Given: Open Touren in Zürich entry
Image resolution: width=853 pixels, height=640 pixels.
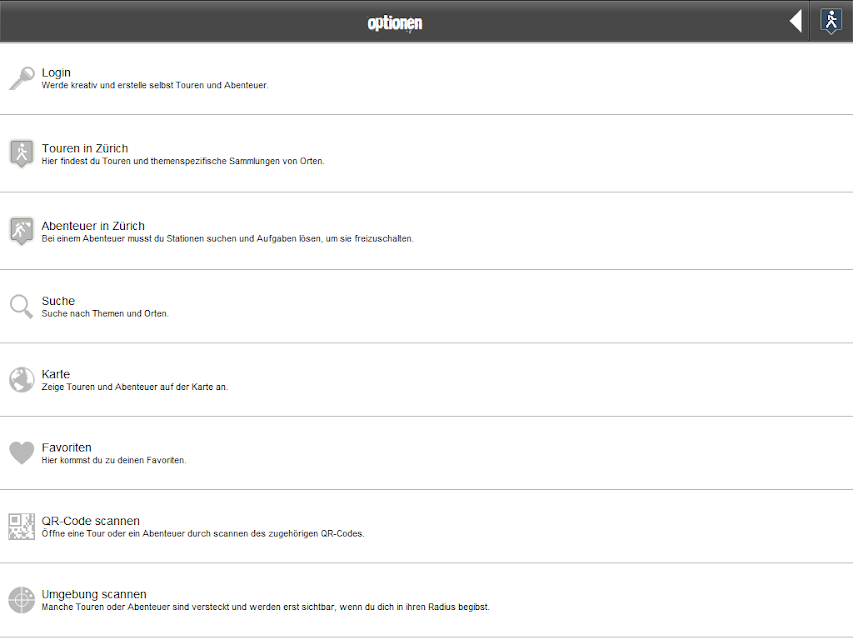Looking at the screenshot, I should pyautogui.click(x=426, y=154).
